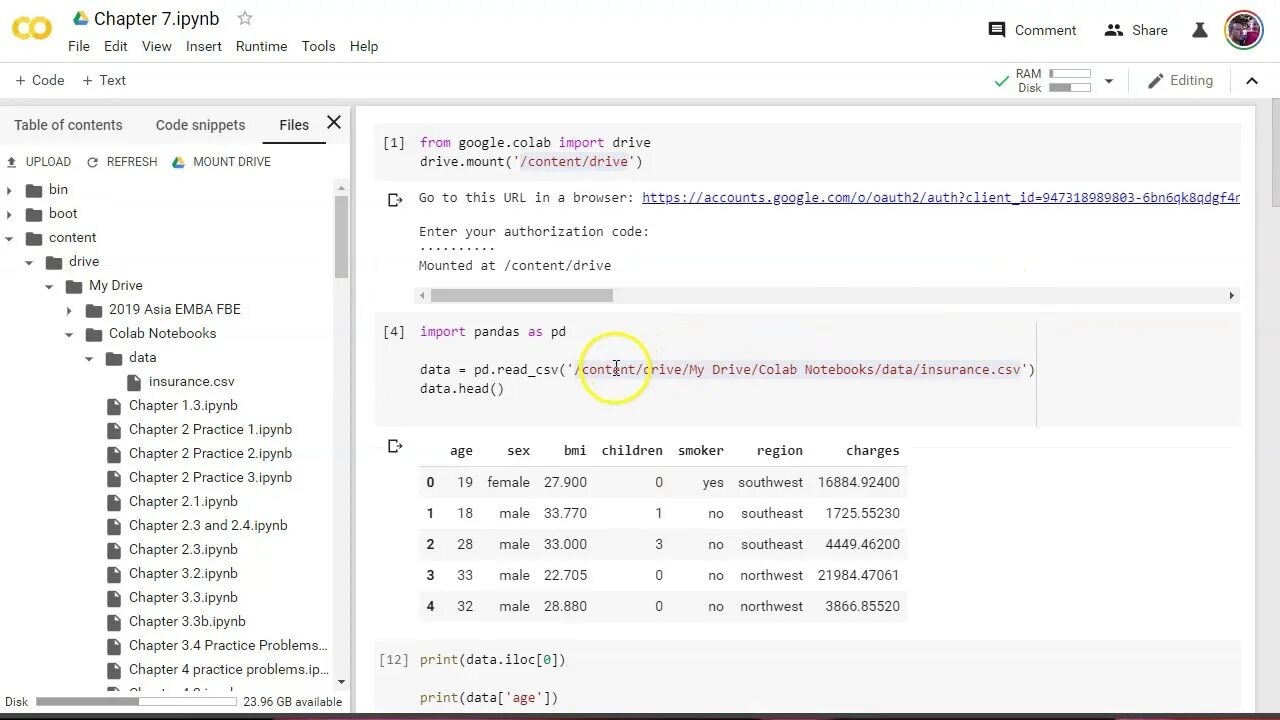Add a new Text cell
Screen dimensions: 1280x720
[103, 80]
